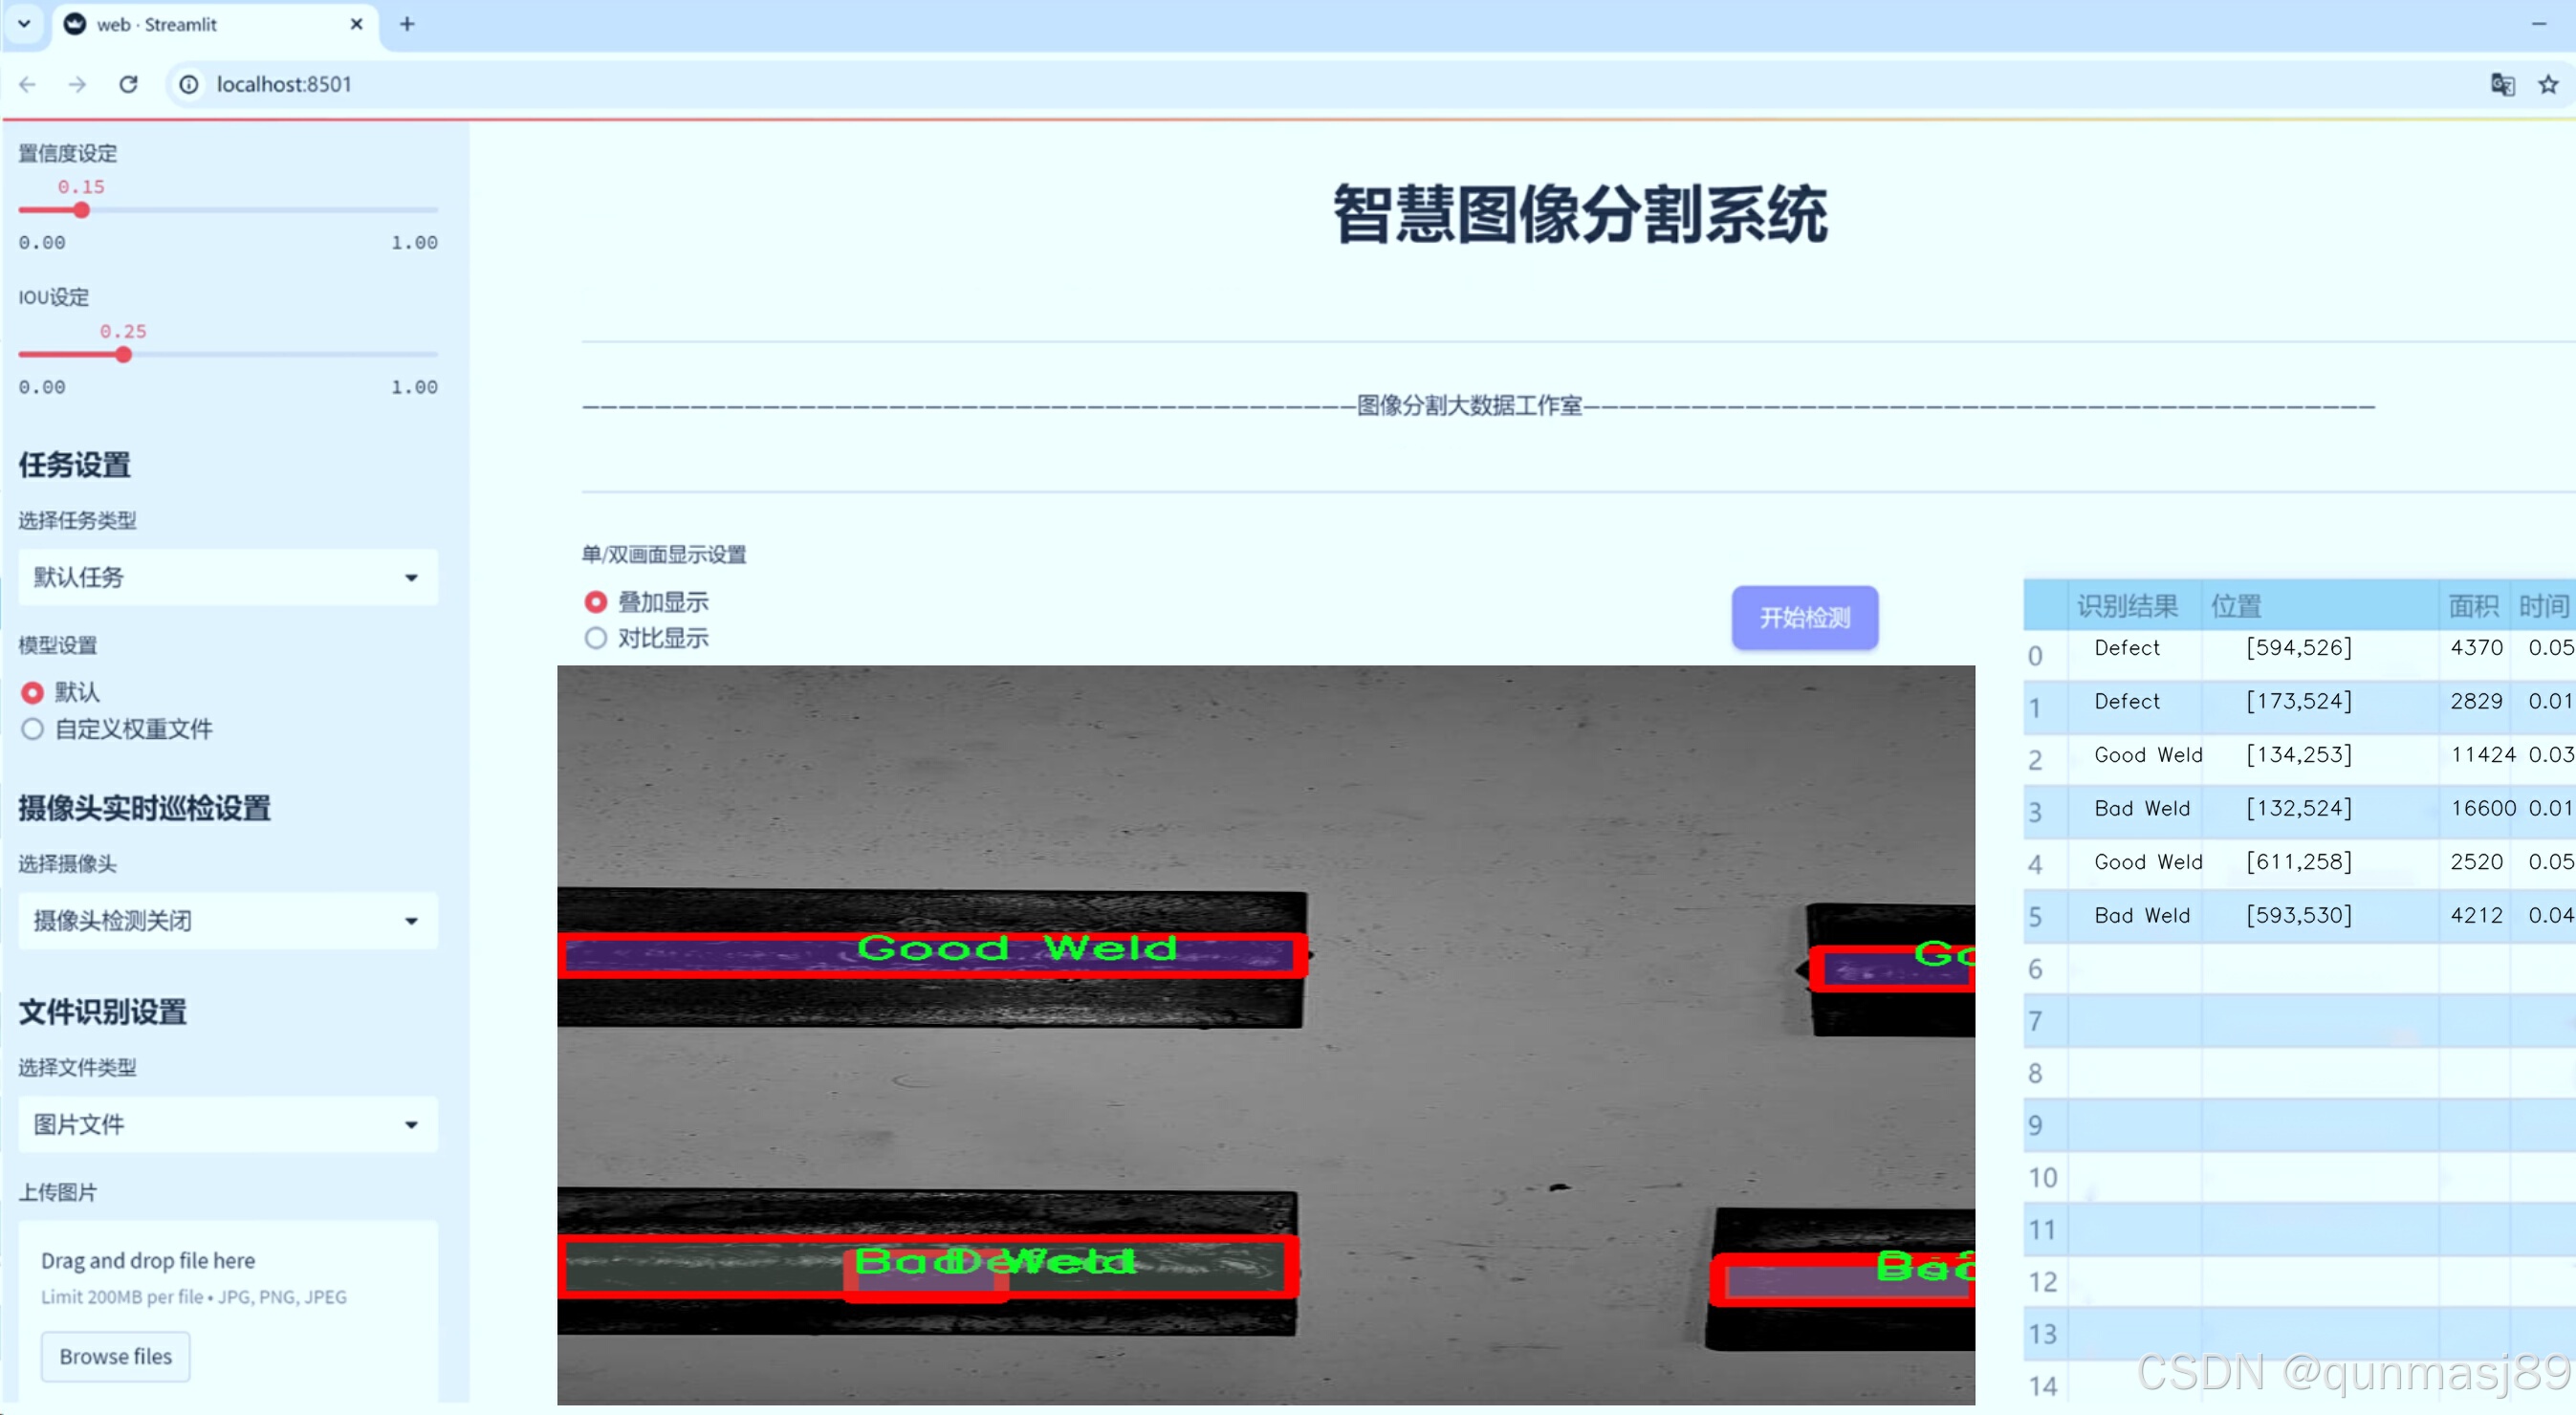Expand the 图片文件 file type dropdown
Screen dimensions: 2576x1415
228,1124
